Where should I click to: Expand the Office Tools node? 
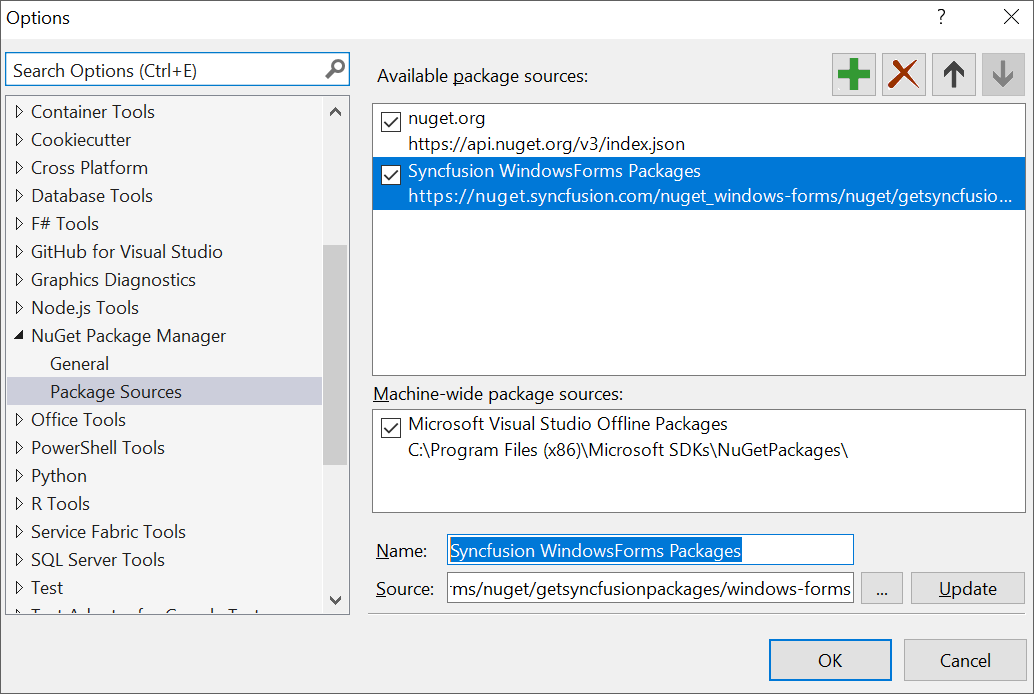[21, 419]
